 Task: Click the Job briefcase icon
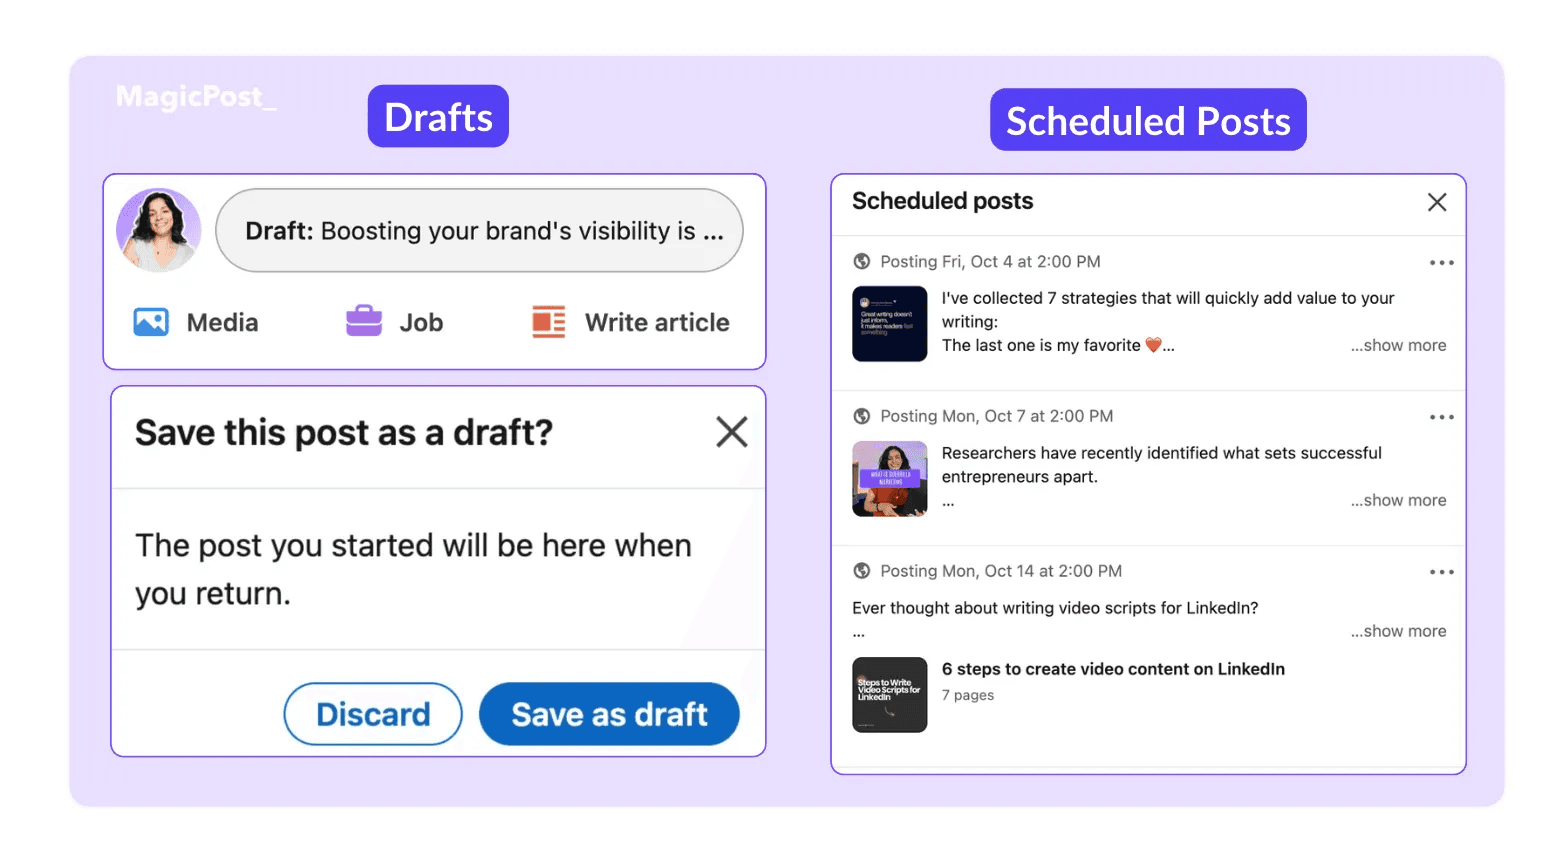364,321
